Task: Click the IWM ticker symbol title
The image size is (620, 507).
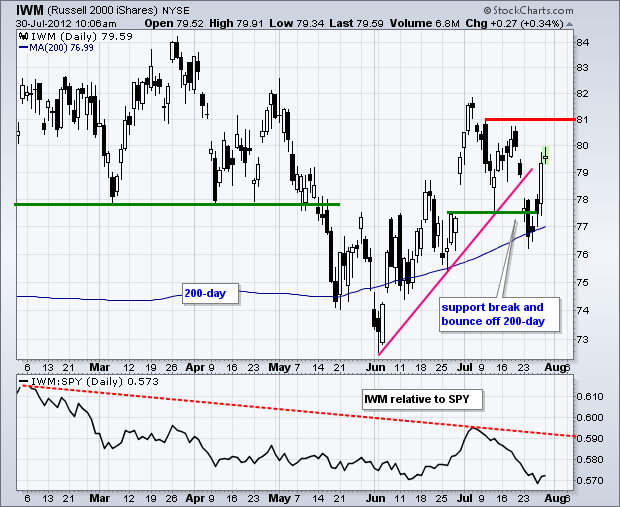Action: (x=30, y=9)
